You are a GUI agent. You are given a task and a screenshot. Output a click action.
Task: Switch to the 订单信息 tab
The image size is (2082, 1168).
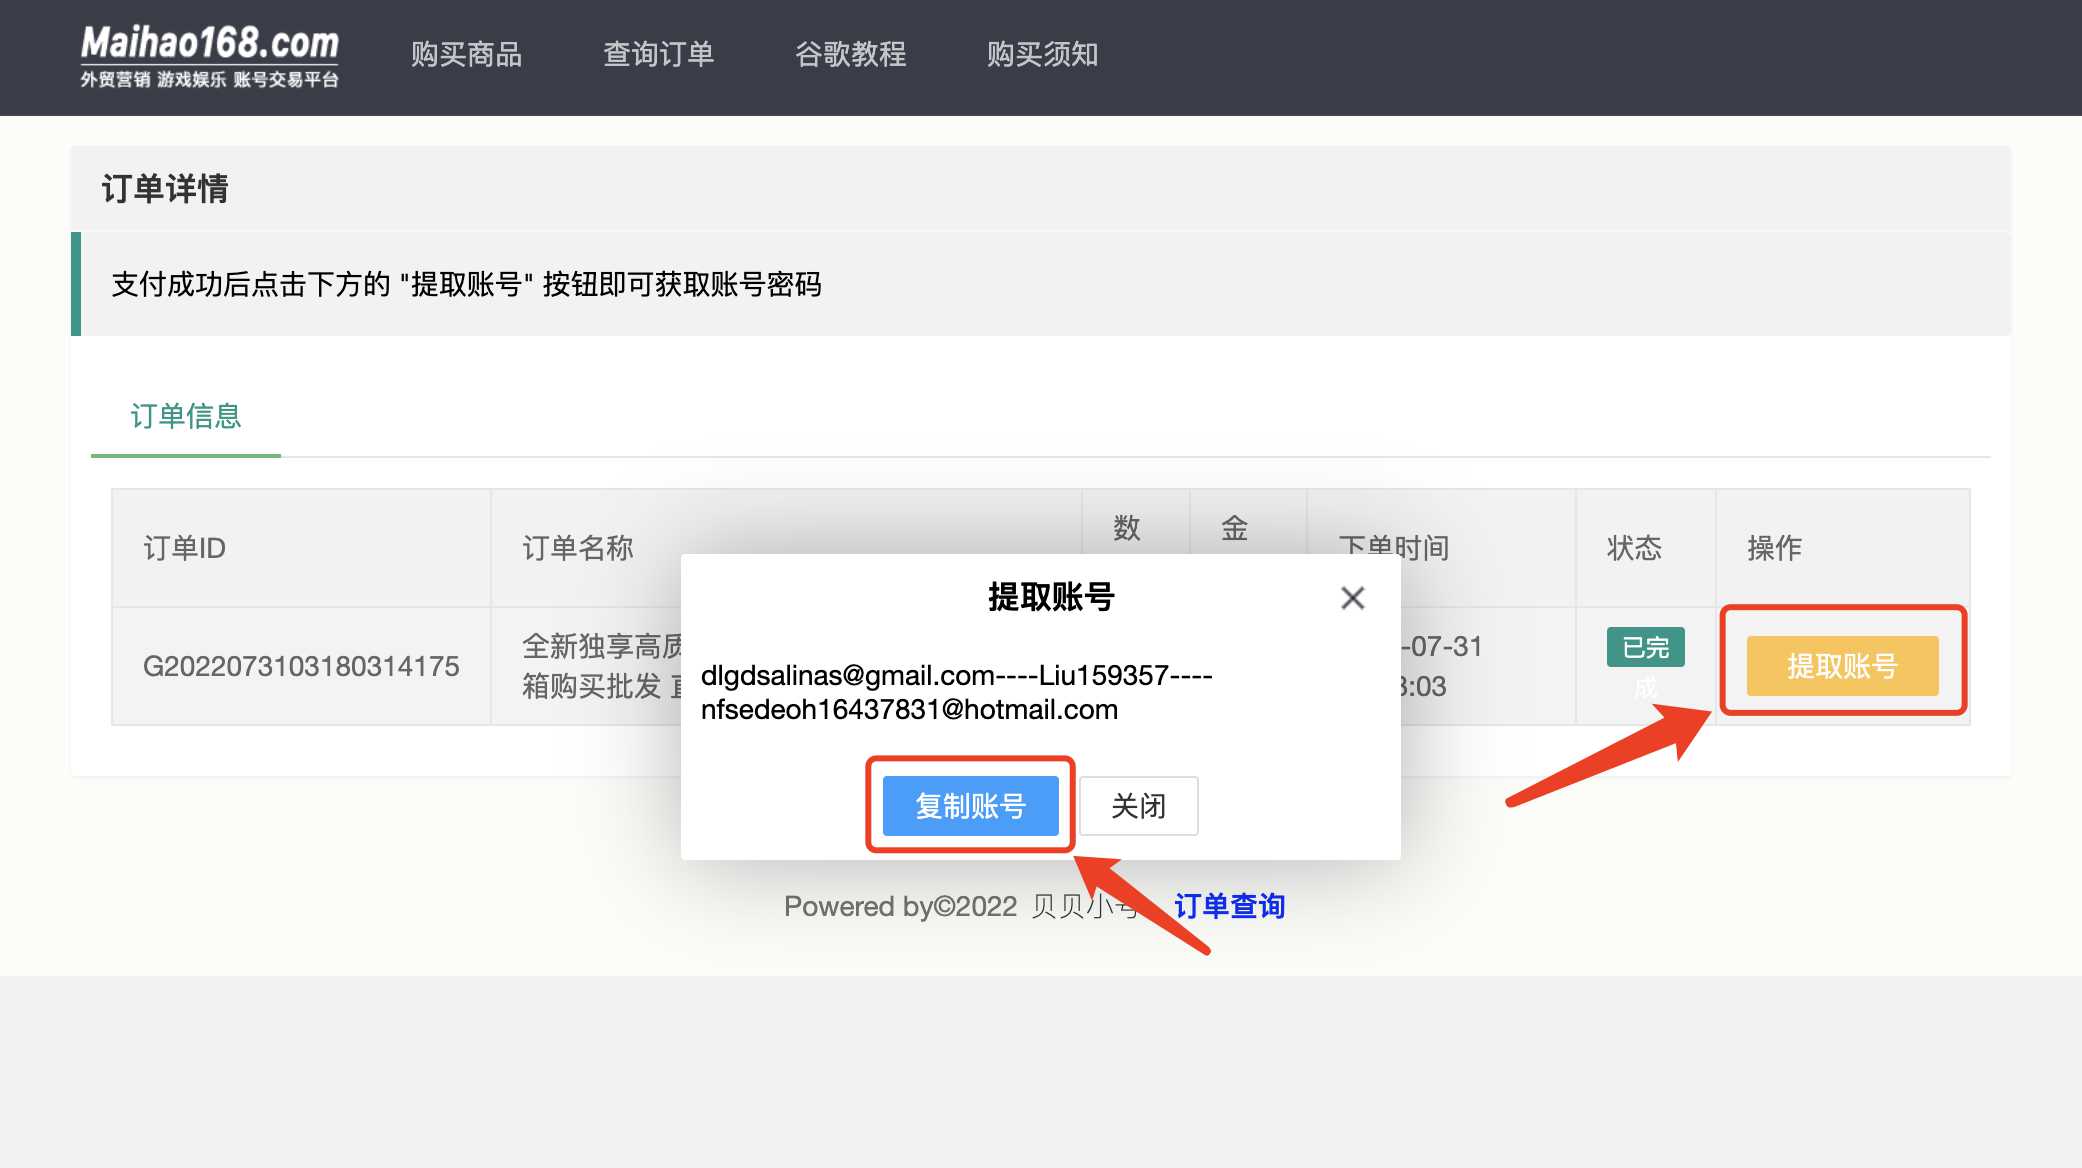[x=185, y=416]
